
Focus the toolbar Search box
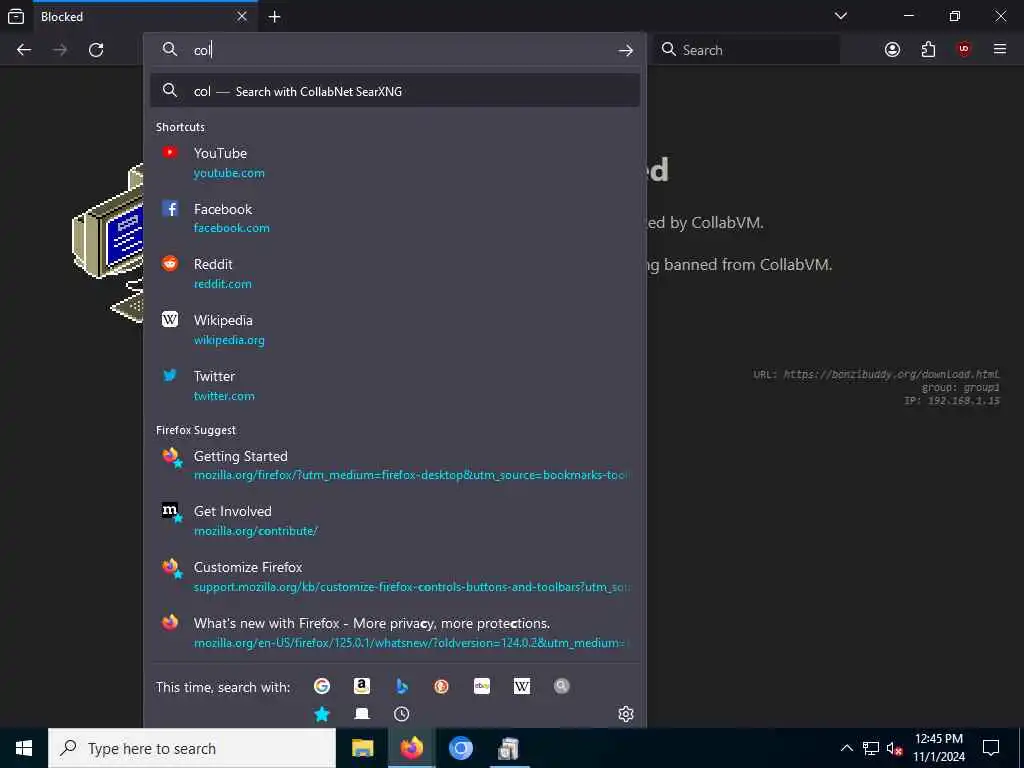point(747,50)
